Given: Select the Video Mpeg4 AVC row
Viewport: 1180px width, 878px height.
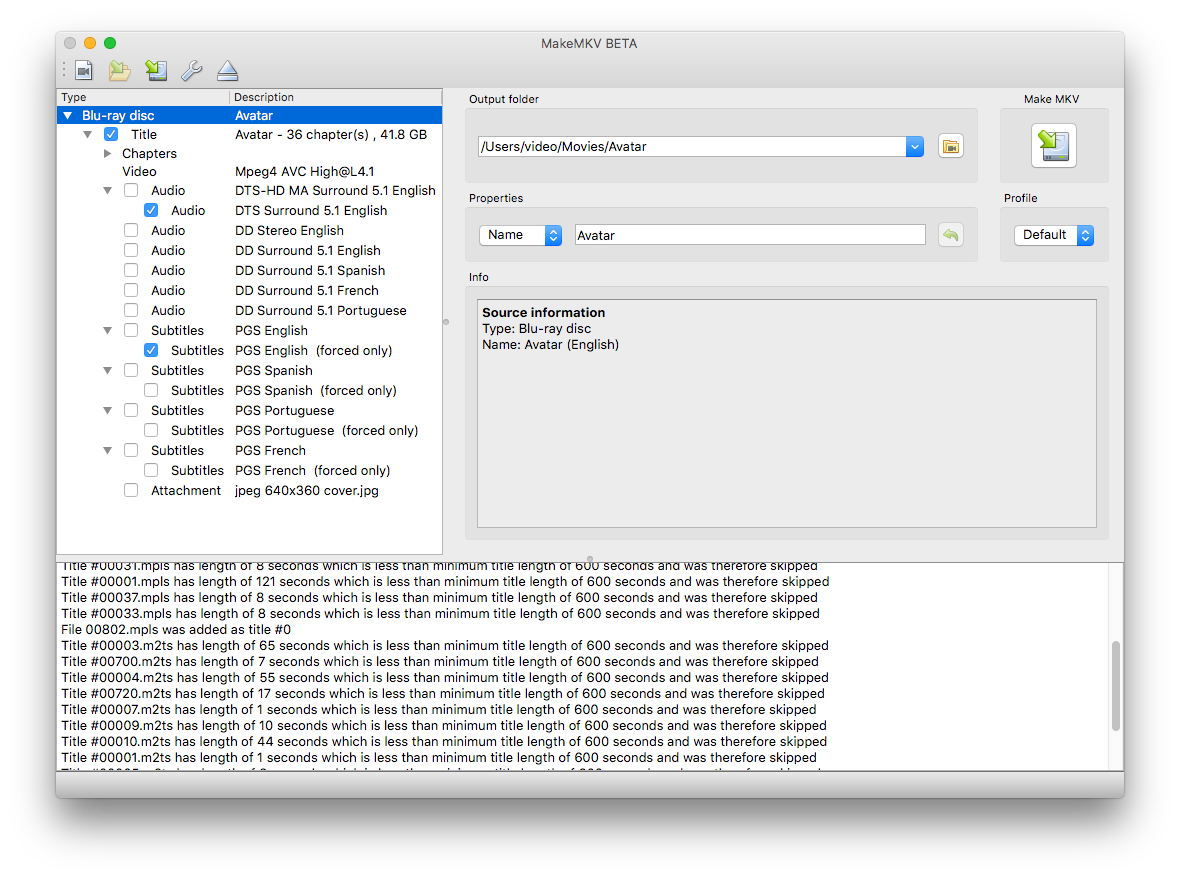Looking at the screenshot, I should [249, 172].
